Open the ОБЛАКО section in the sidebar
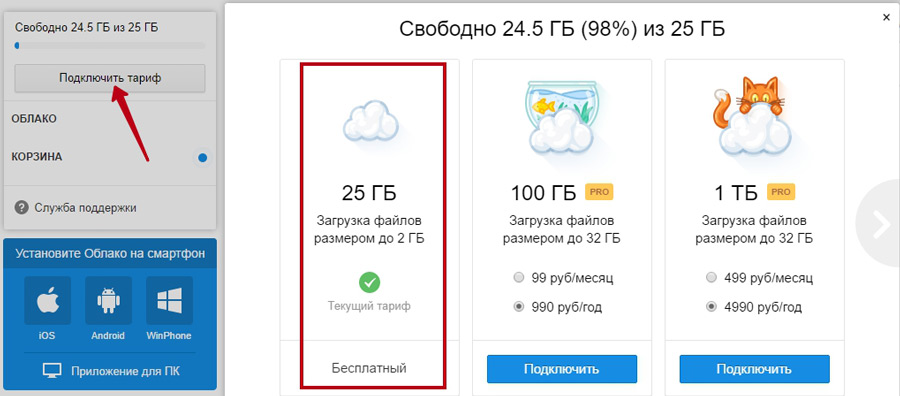The height and width of the screenshot is (396, 900). (34, 119)
